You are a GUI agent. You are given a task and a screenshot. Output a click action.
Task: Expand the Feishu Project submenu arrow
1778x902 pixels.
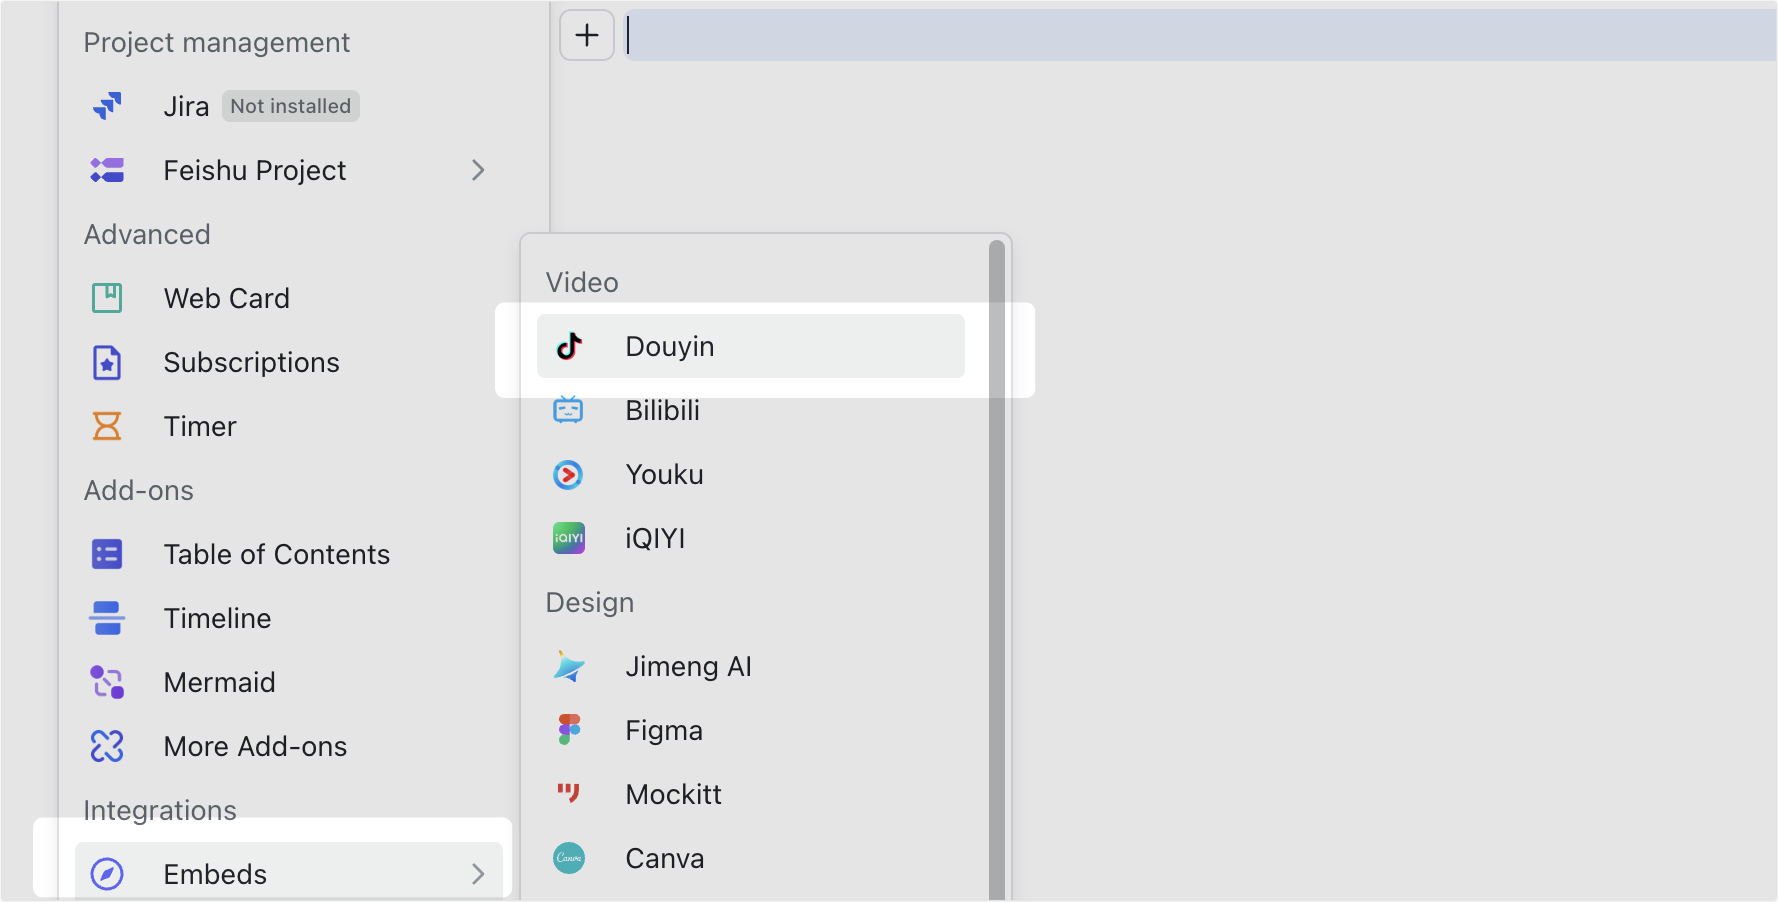coord(478,170)
